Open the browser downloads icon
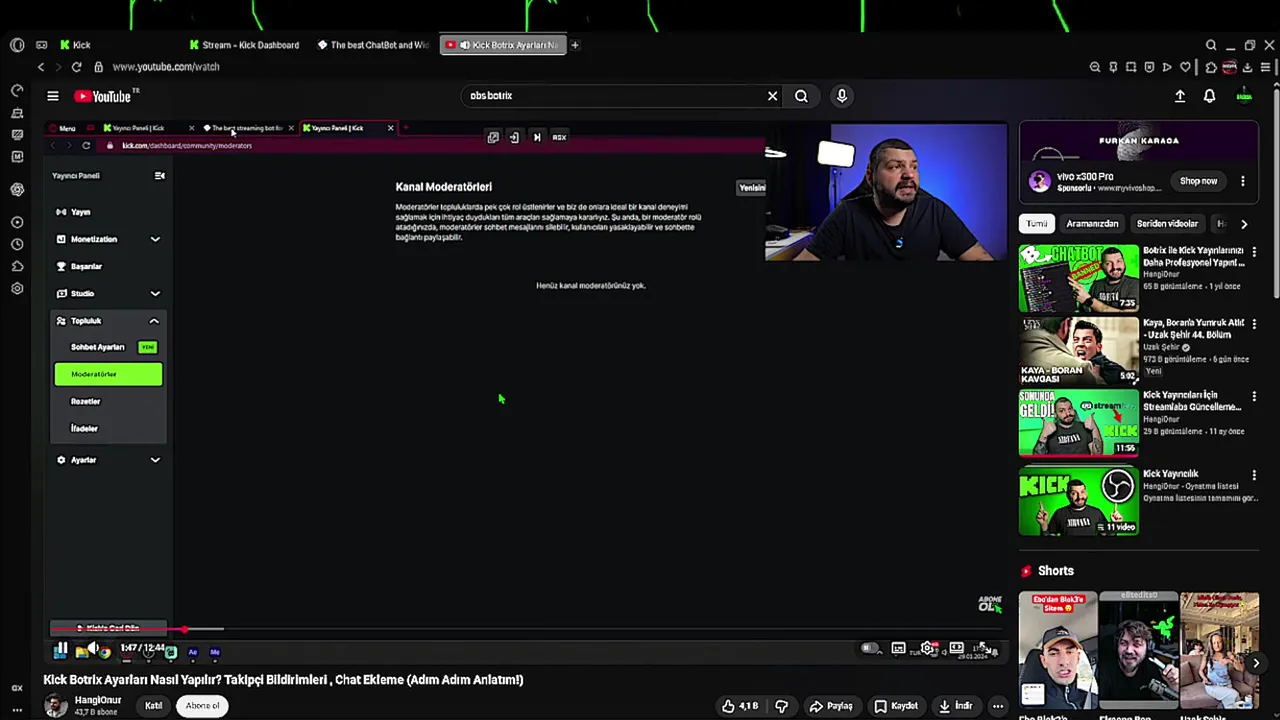 (1247, 67)
